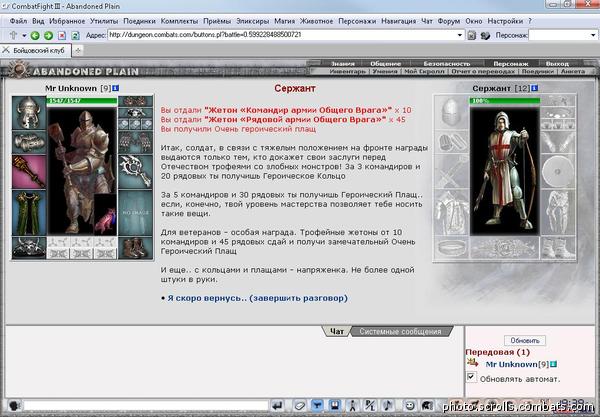Click Сержант's 100% health bar
The image size is (600, 417).
[x=505, y=101]
